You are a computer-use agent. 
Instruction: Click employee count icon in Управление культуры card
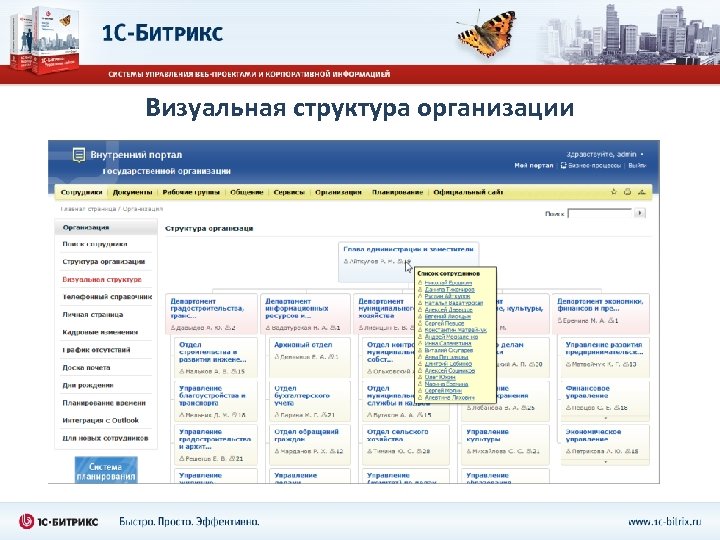[x=529, y=451]
